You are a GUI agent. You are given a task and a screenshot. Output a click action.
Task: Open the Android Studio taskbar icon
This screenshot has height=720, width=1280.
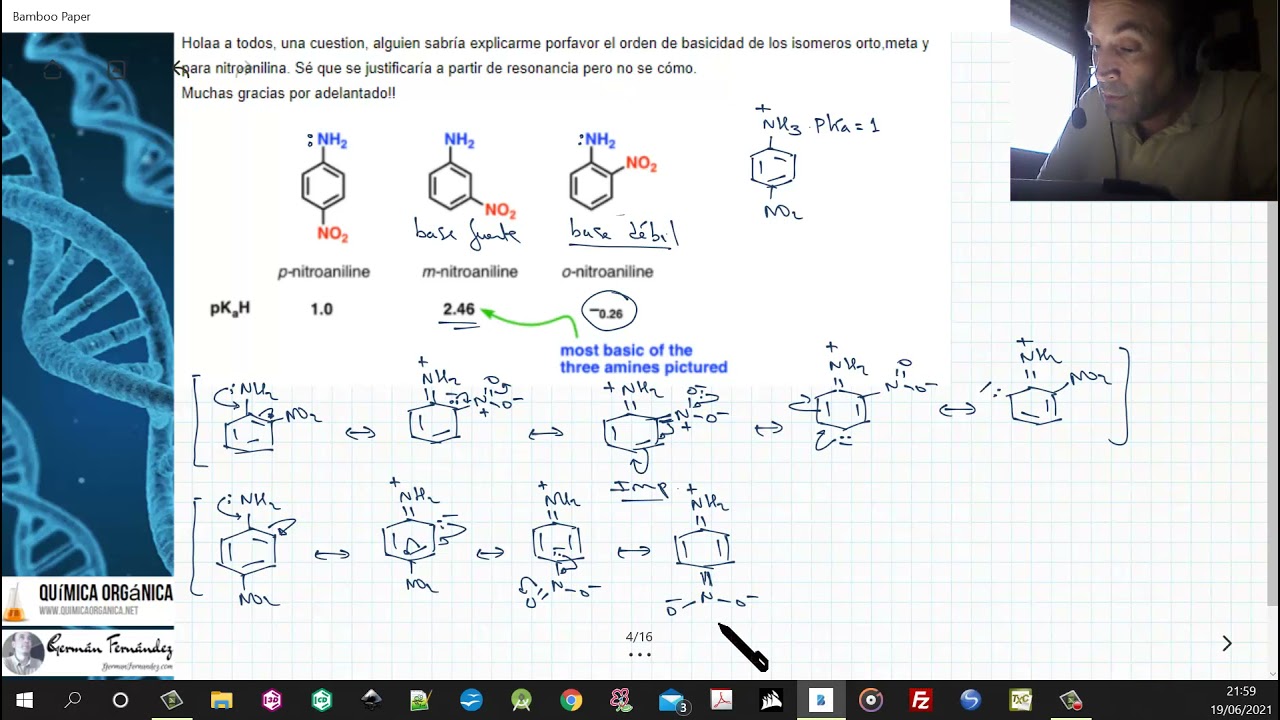(521, 700)
